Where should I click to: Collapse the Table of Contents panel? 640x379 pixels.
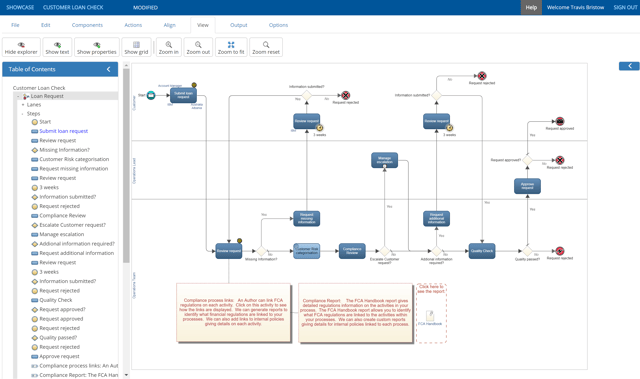(109, 69)
